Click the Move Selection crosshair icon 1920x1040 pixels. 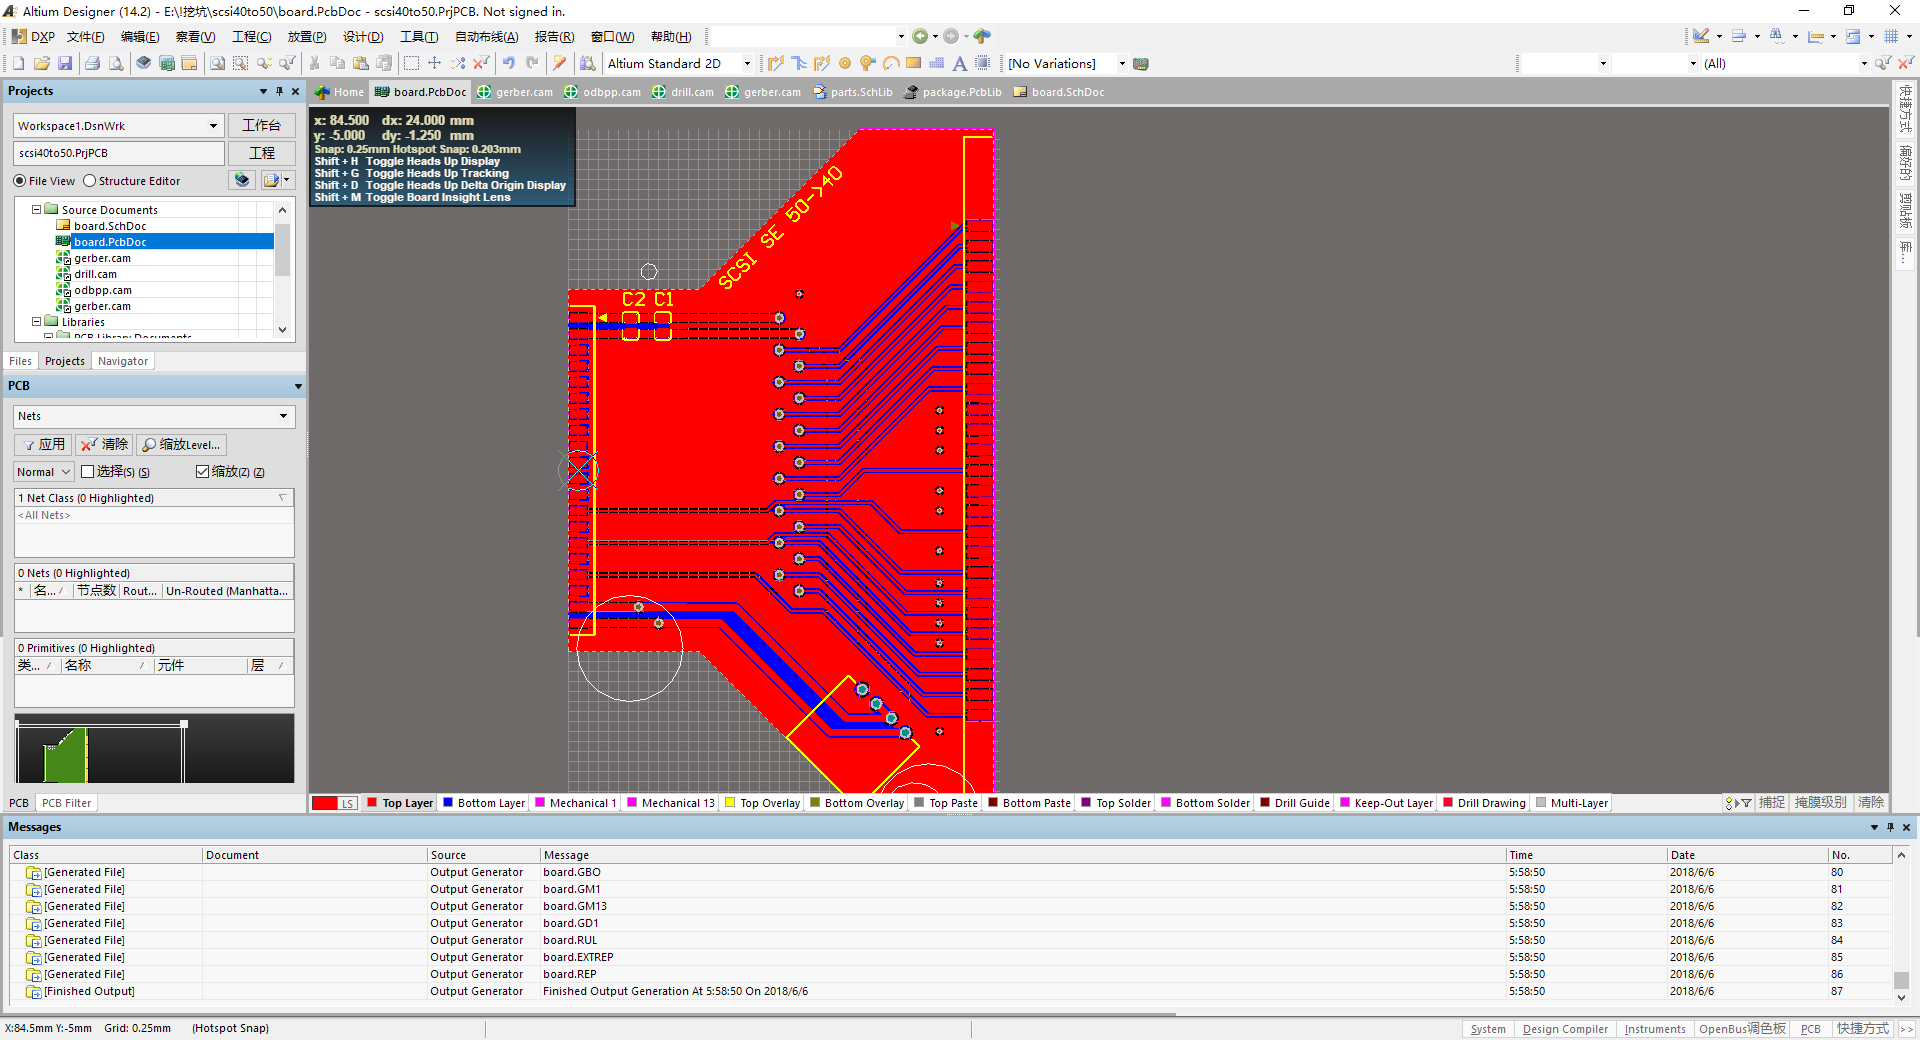click(434, 63)
